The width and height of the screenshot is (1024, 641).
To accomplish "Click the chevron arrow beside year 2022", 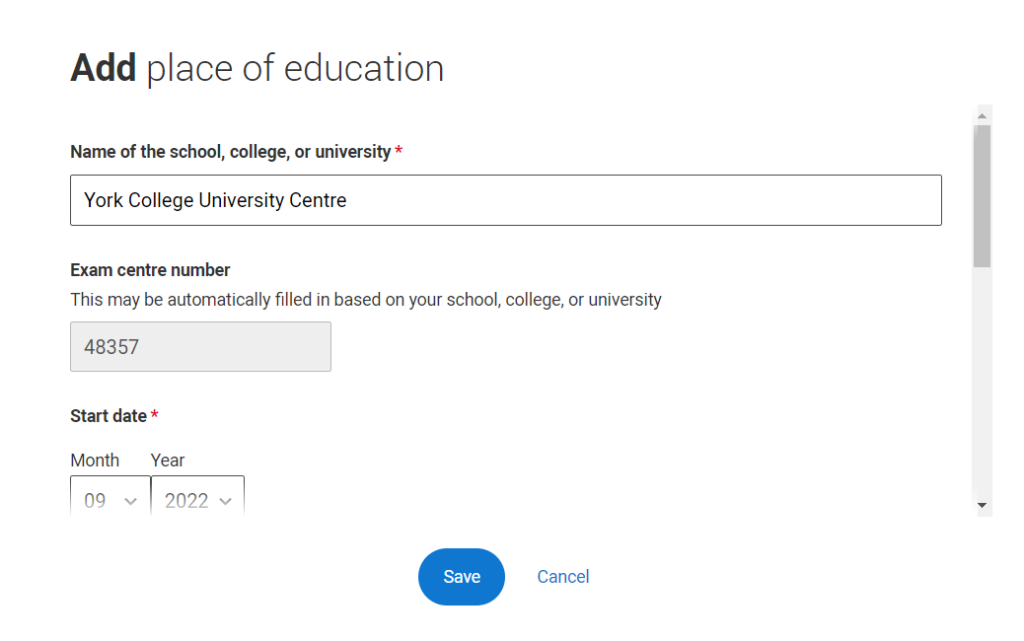I will (x=225, y=501).
